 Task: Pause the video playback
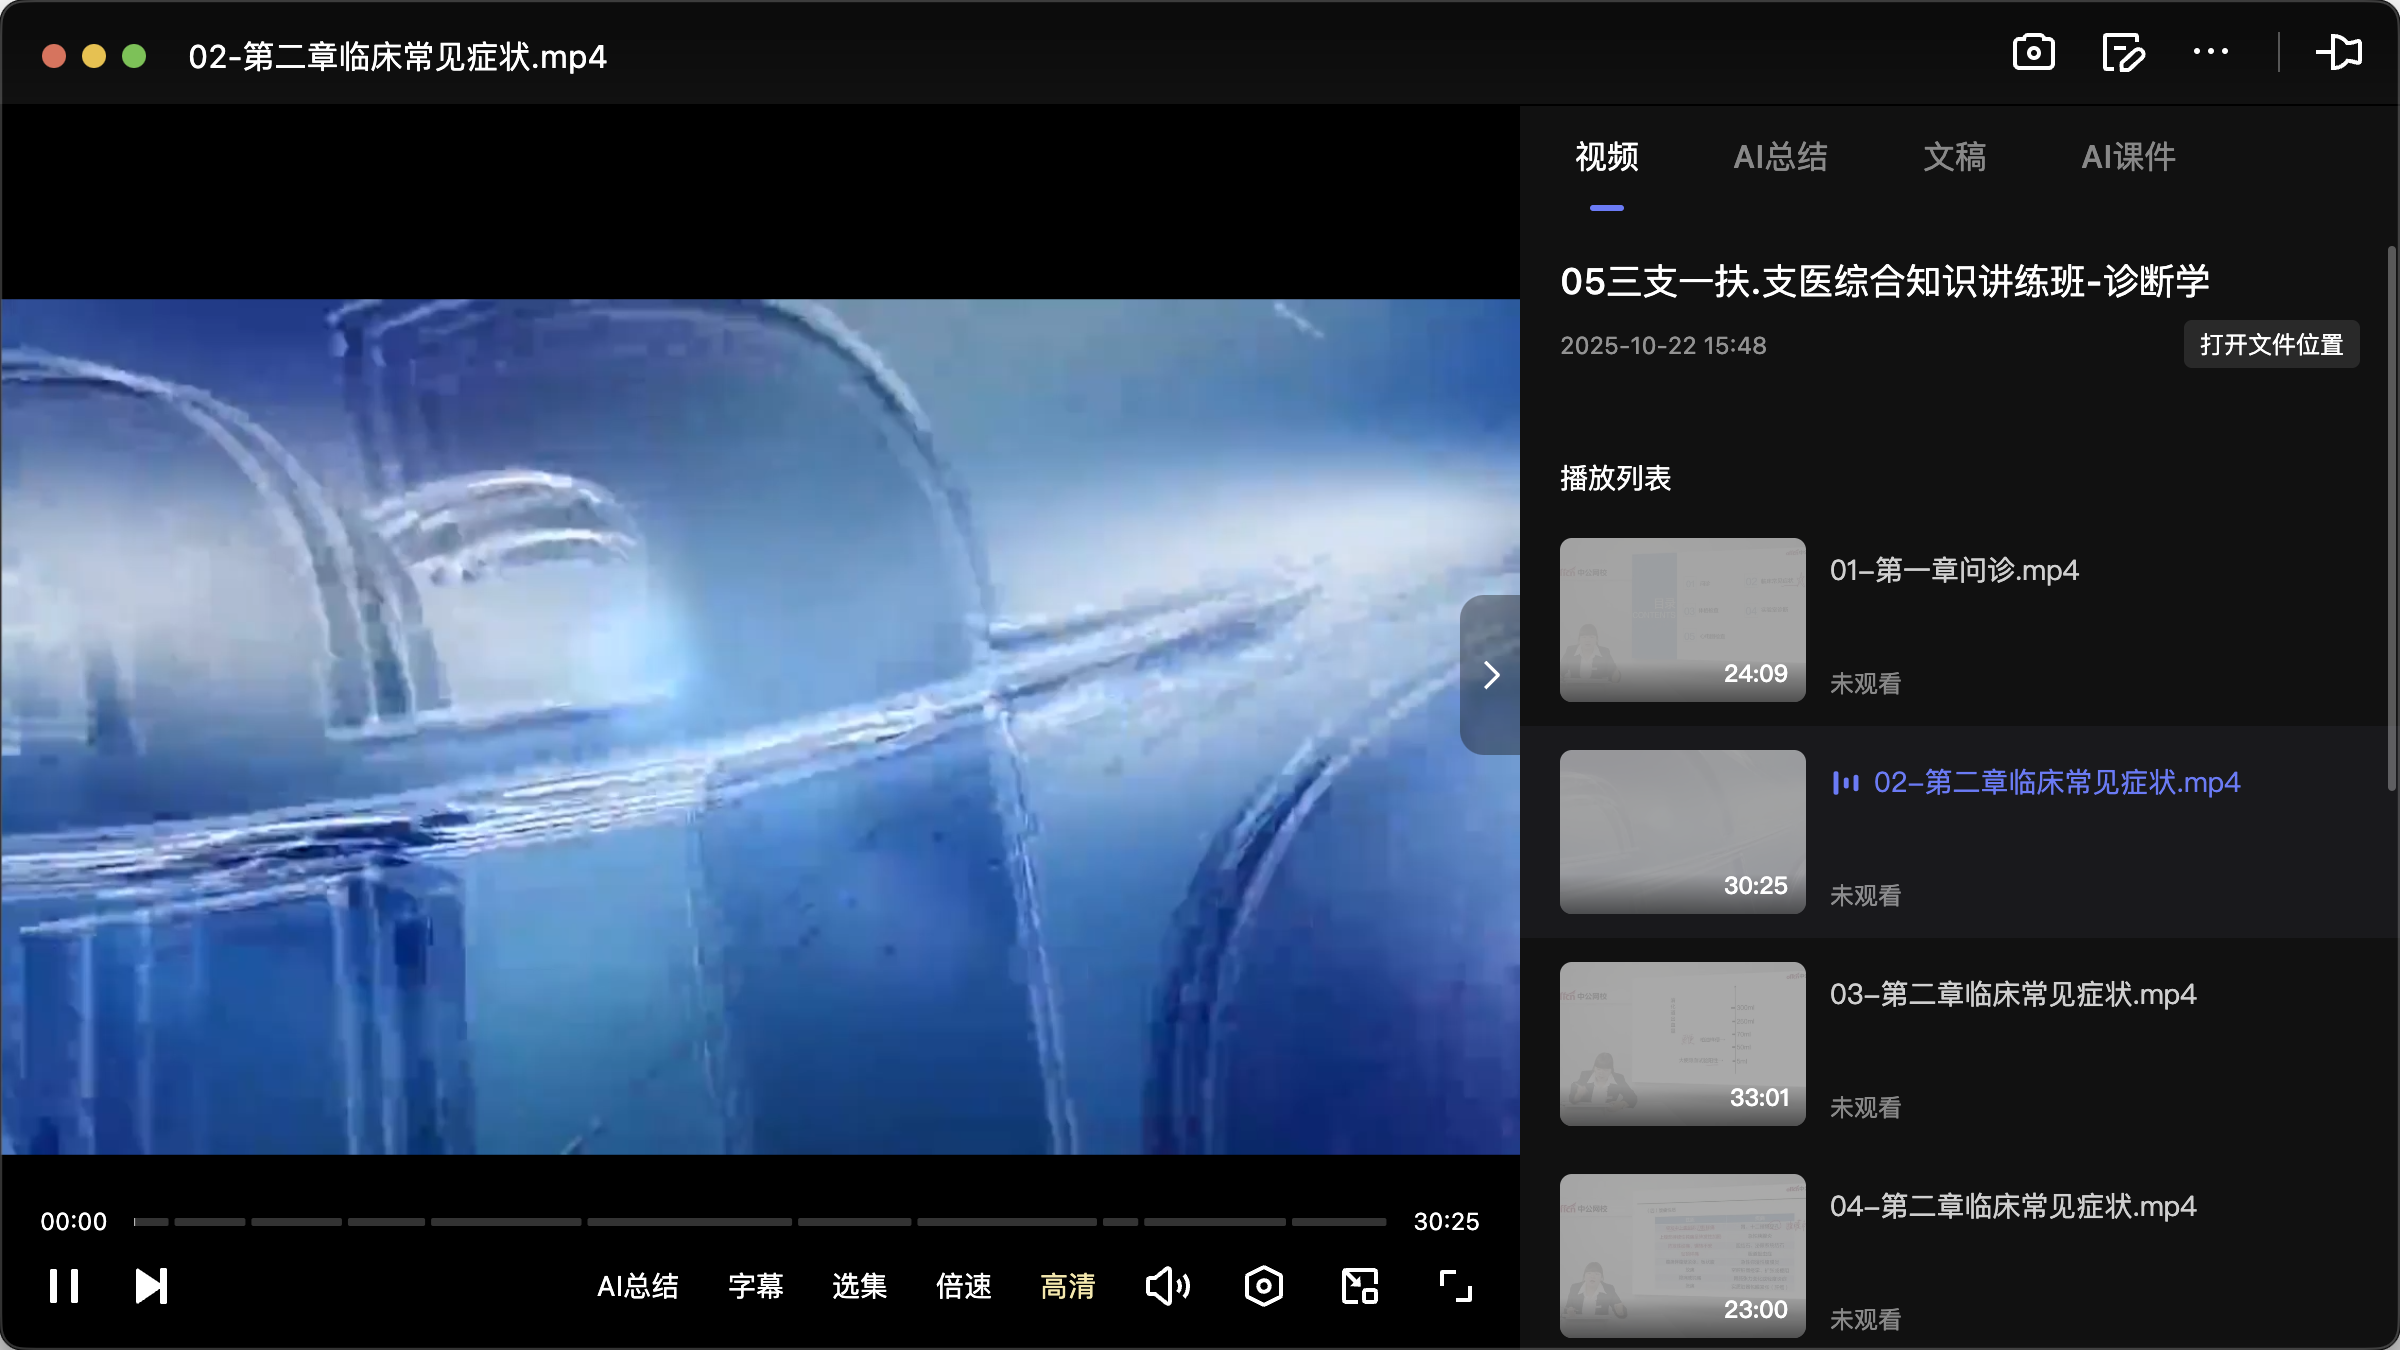pyautogui.click(x=64, y=1286)
